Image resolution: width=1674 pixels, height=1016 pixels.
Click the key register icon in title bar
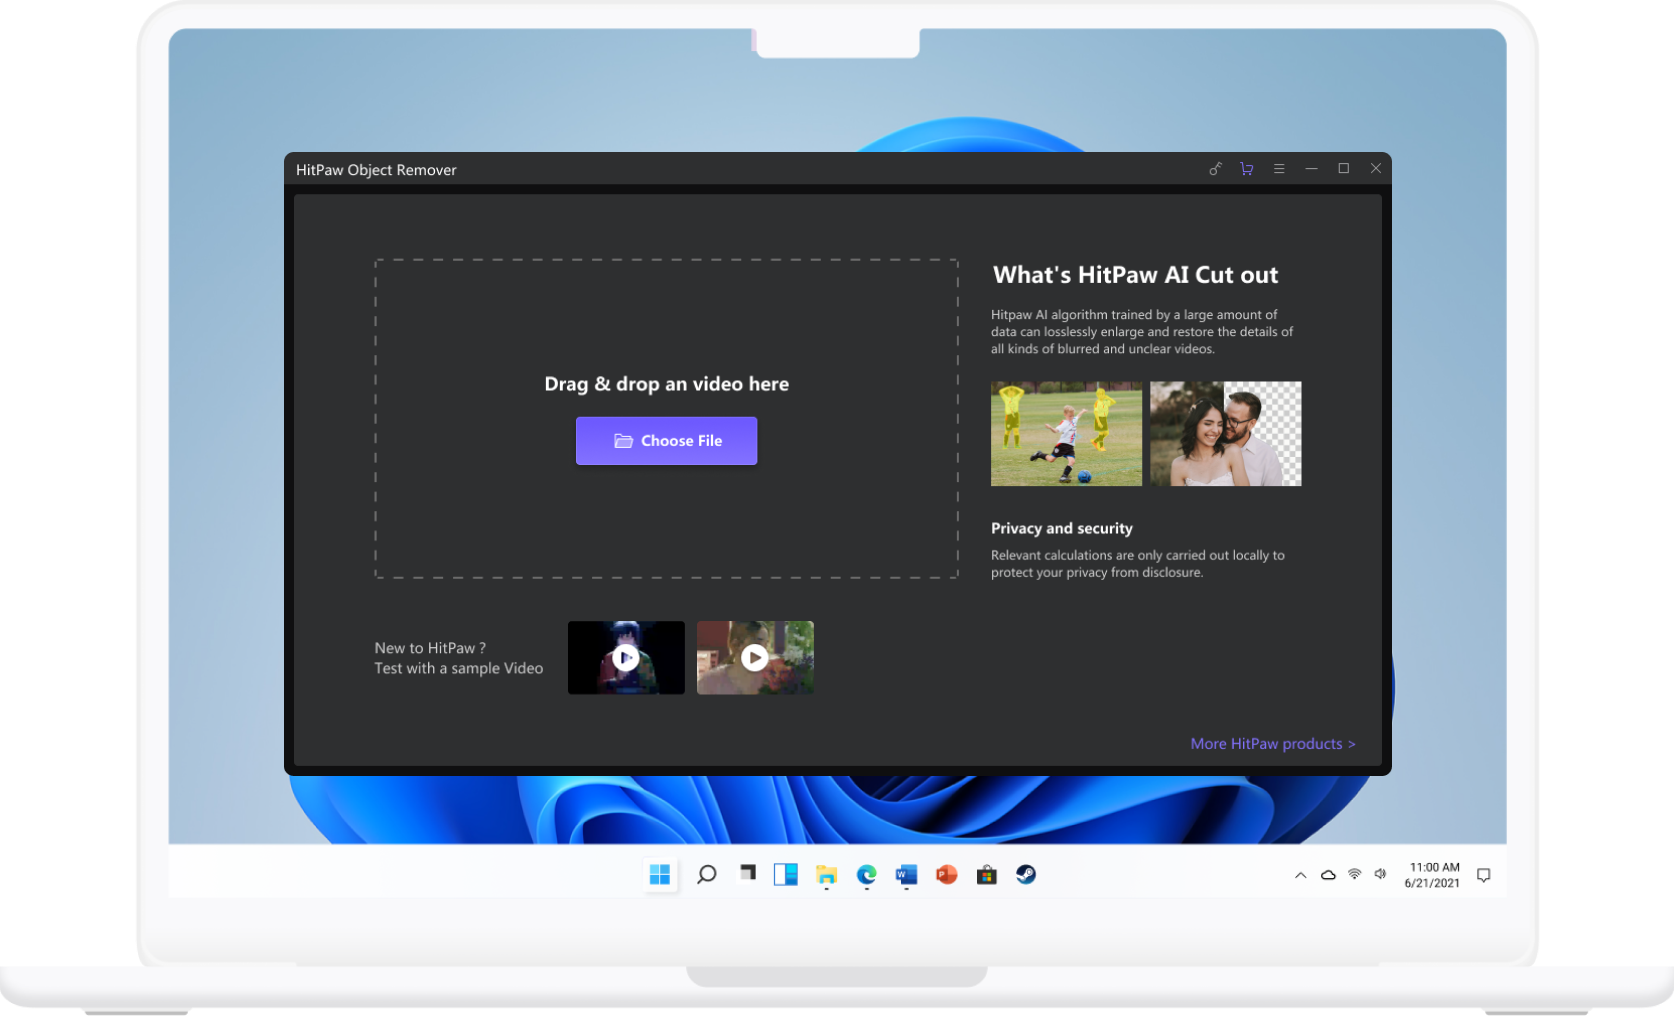click(1215, 169)
